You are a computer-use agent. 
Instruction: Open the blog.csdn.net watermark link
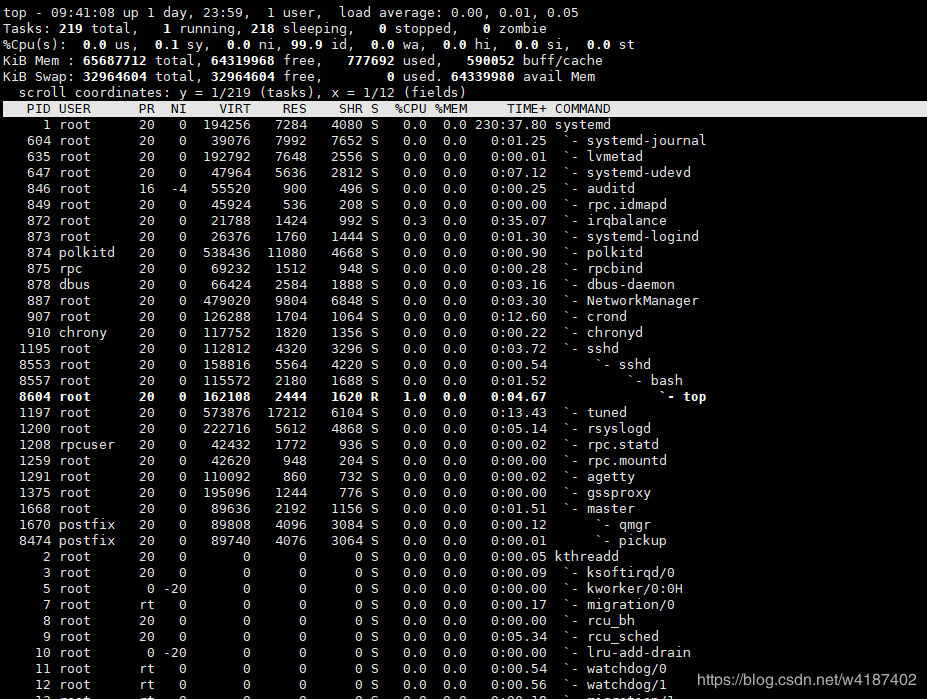806,680
